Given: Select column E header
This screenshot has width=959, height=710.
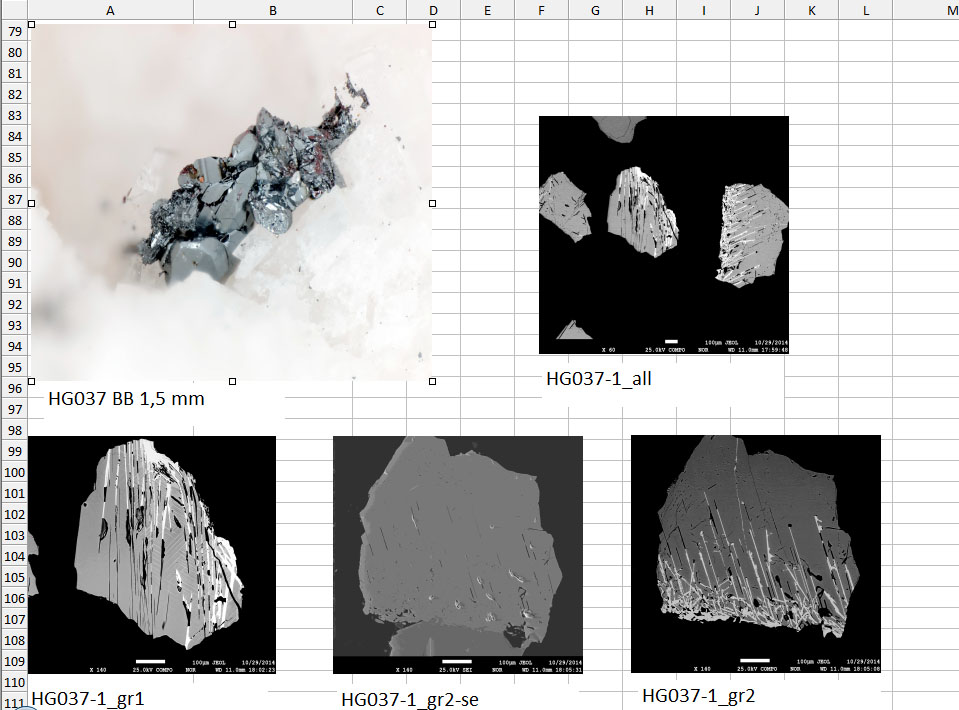Looking at the screenshot, I should (x=487, y=10).
